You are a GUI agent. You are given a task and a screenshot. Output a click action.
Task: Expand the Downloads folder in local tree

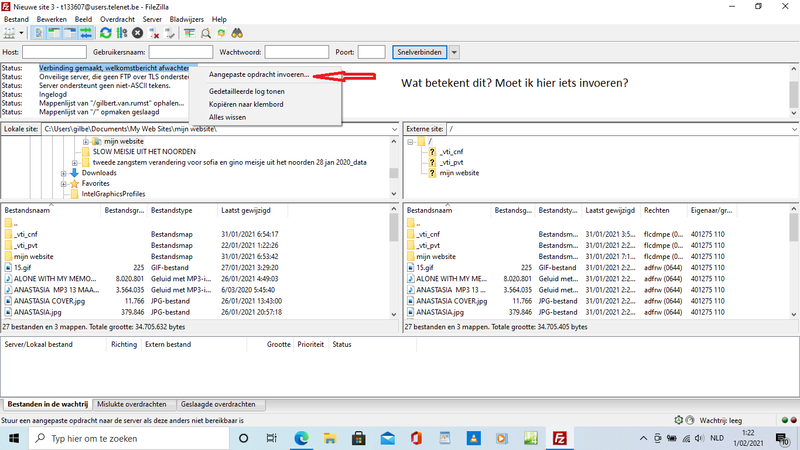point(63,173)
